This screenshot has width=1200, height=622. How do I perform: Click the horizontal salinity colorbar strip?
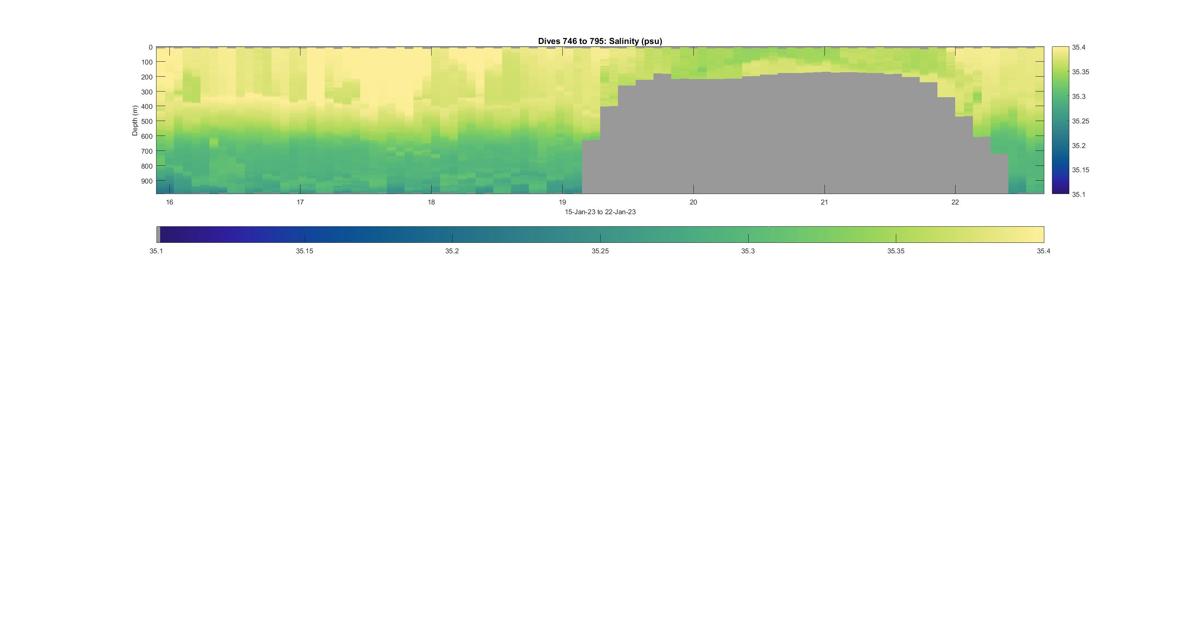tap(600, 234)
